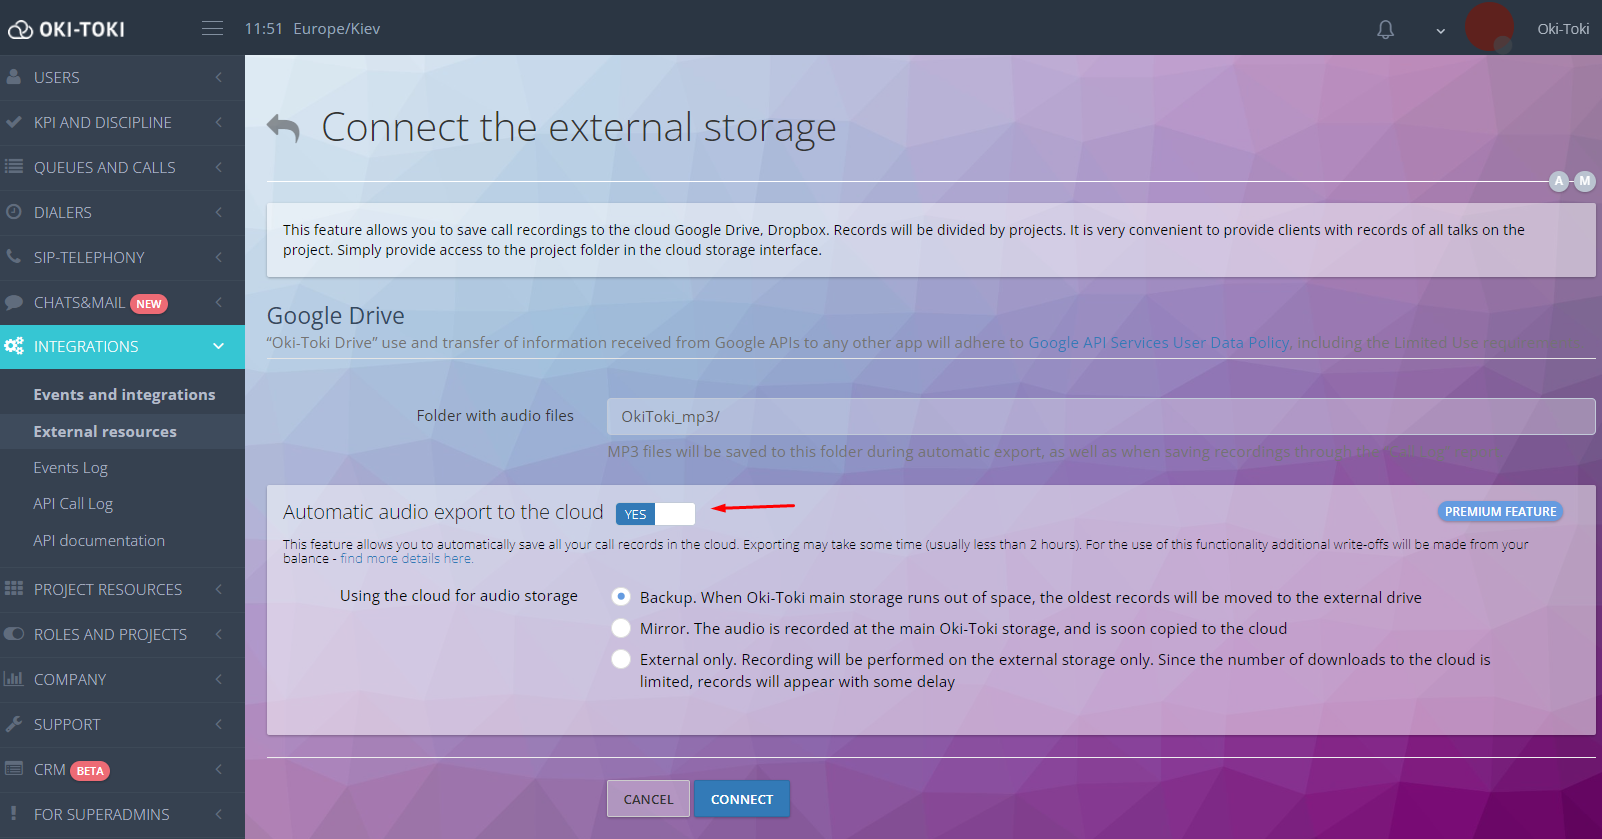This screenshot has width=1602, height=839.
Task: Open the top-bar dropdown arrow near bell
Action: coord(1441,31)
